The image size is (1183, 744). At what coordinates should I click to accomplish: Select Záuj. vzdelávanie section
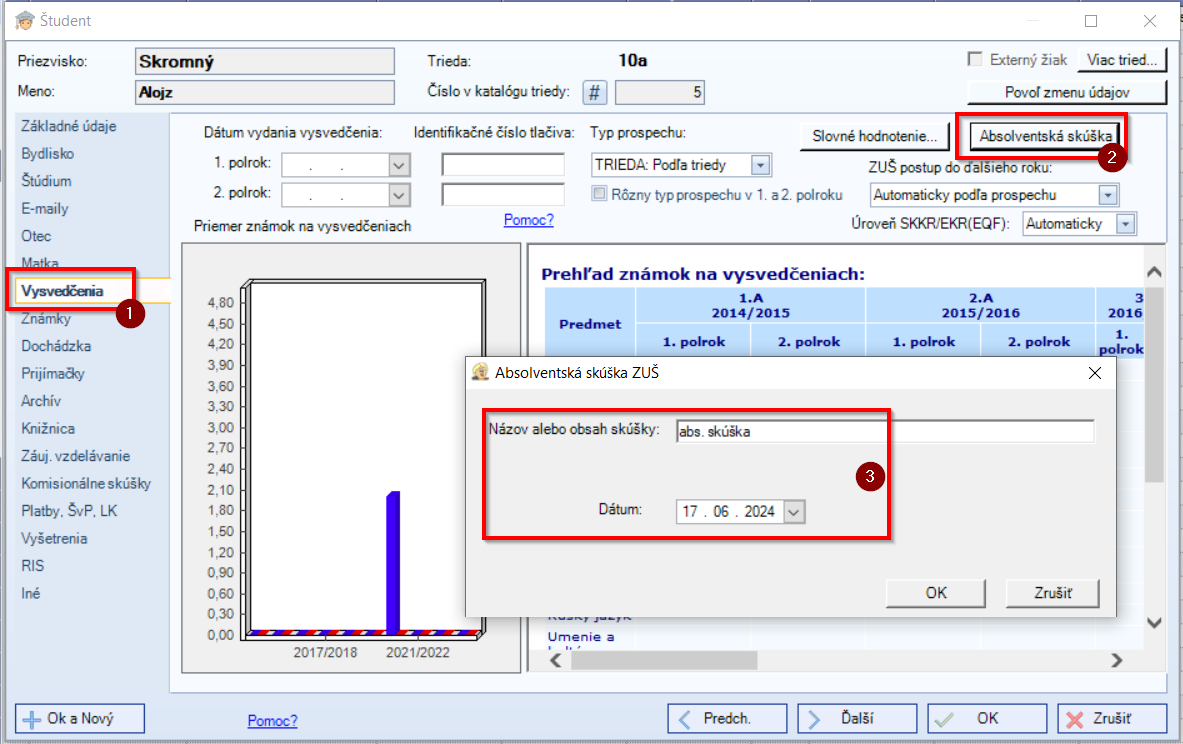click(x=75, y=456)
